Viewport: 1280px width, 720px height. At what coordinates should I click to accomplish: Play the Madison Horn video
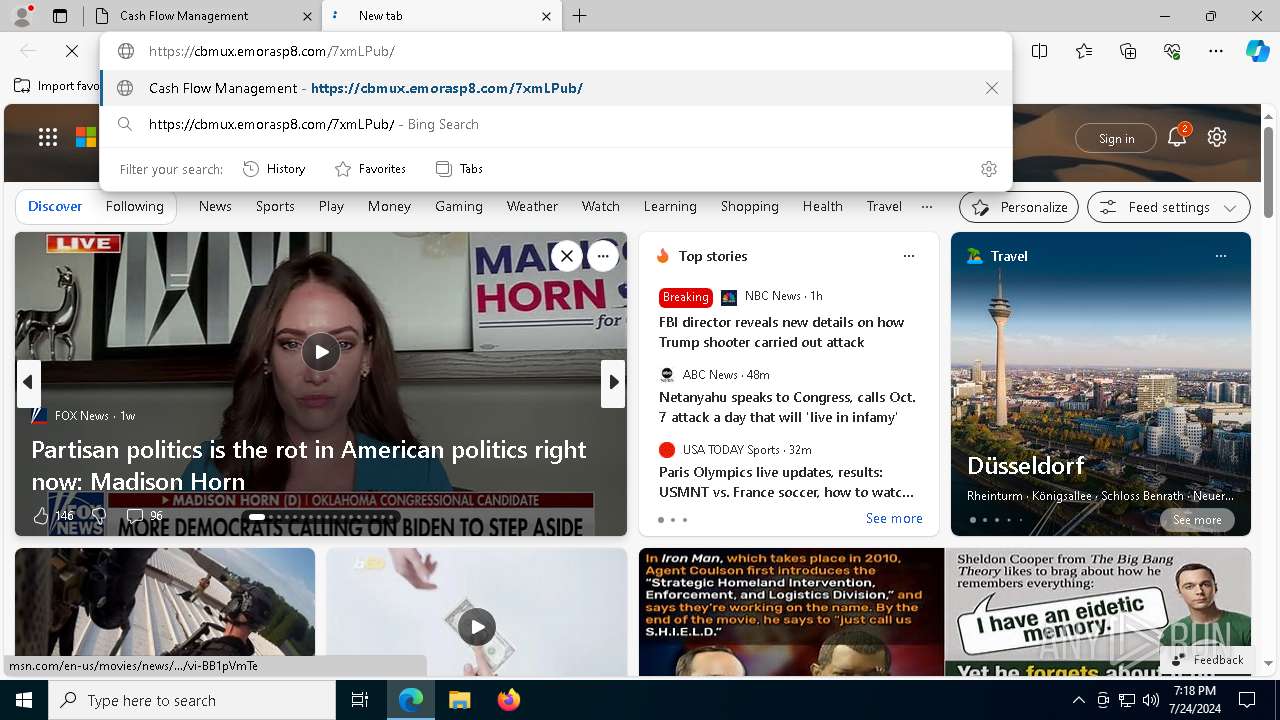point(321,352)
